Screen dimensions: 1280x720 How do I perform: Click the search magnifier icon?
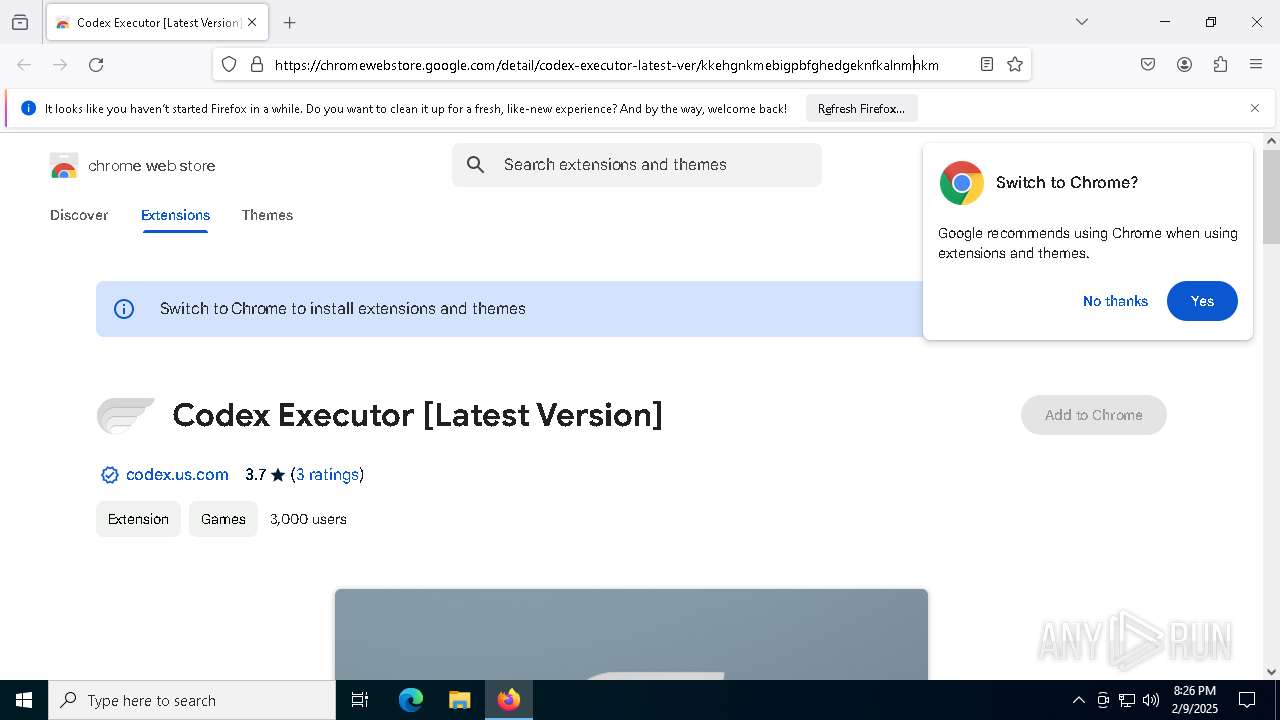tap(476, 165)
